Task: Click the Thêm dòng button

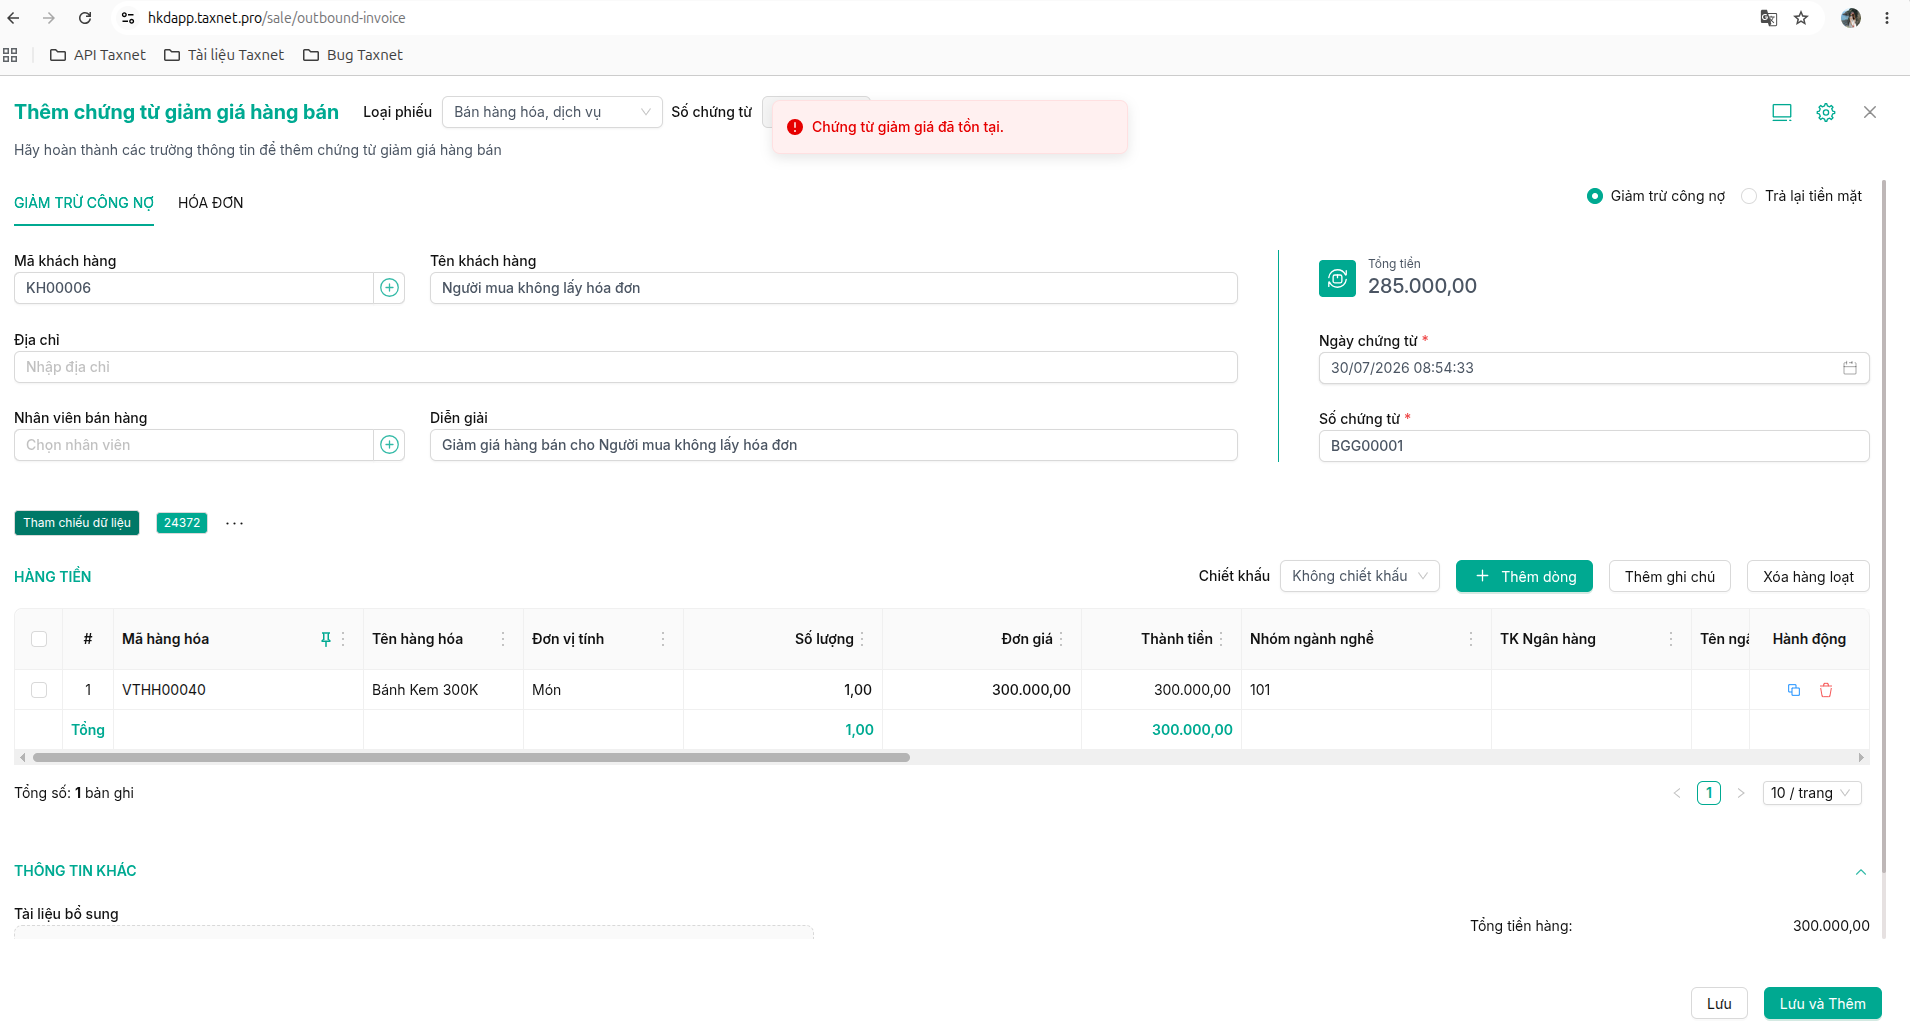Action: coord(1524,576)
